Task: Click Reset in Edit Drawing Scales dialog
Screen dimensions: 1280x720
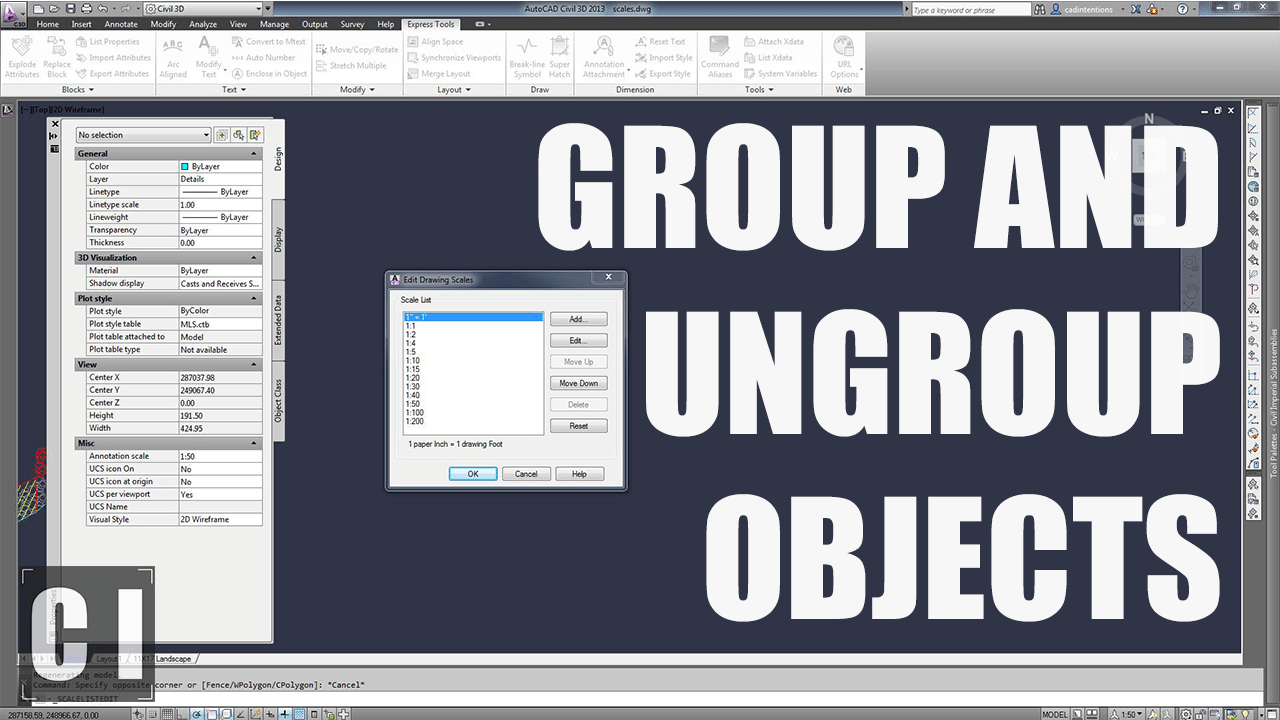Action: pos(578,426)
